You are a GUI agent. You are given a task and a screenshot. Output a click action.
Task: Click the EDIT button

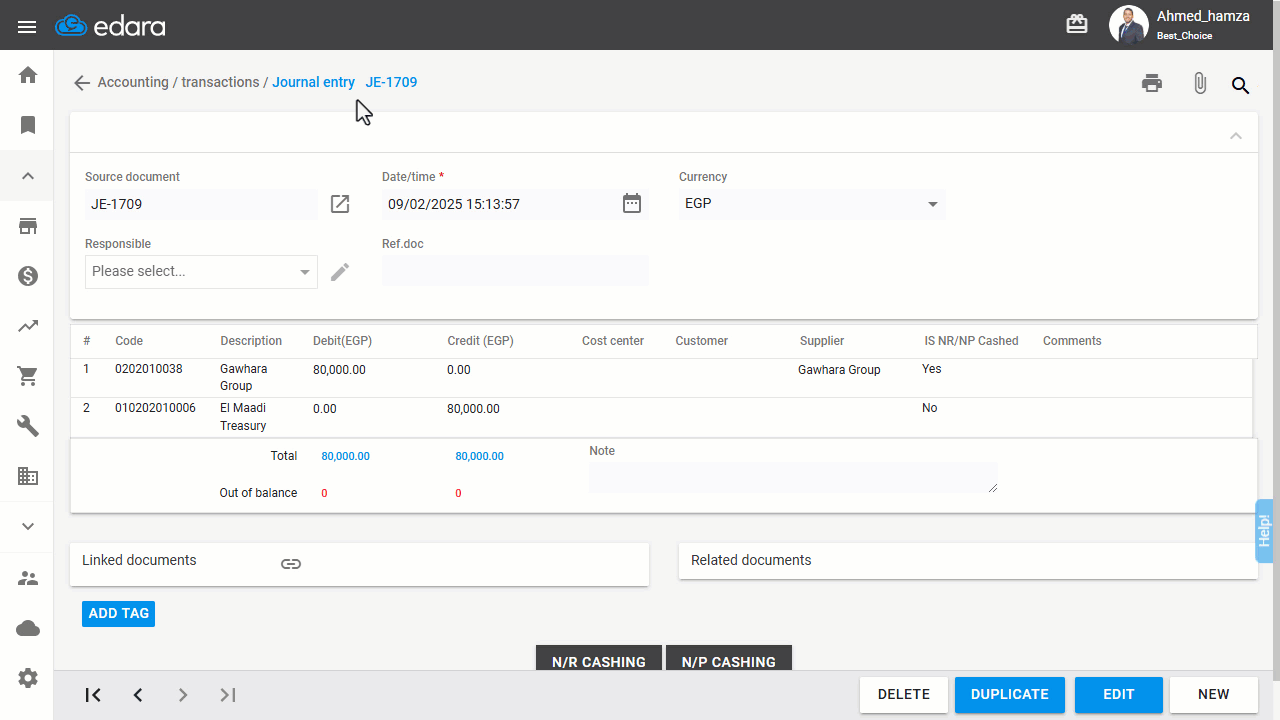1119,695
